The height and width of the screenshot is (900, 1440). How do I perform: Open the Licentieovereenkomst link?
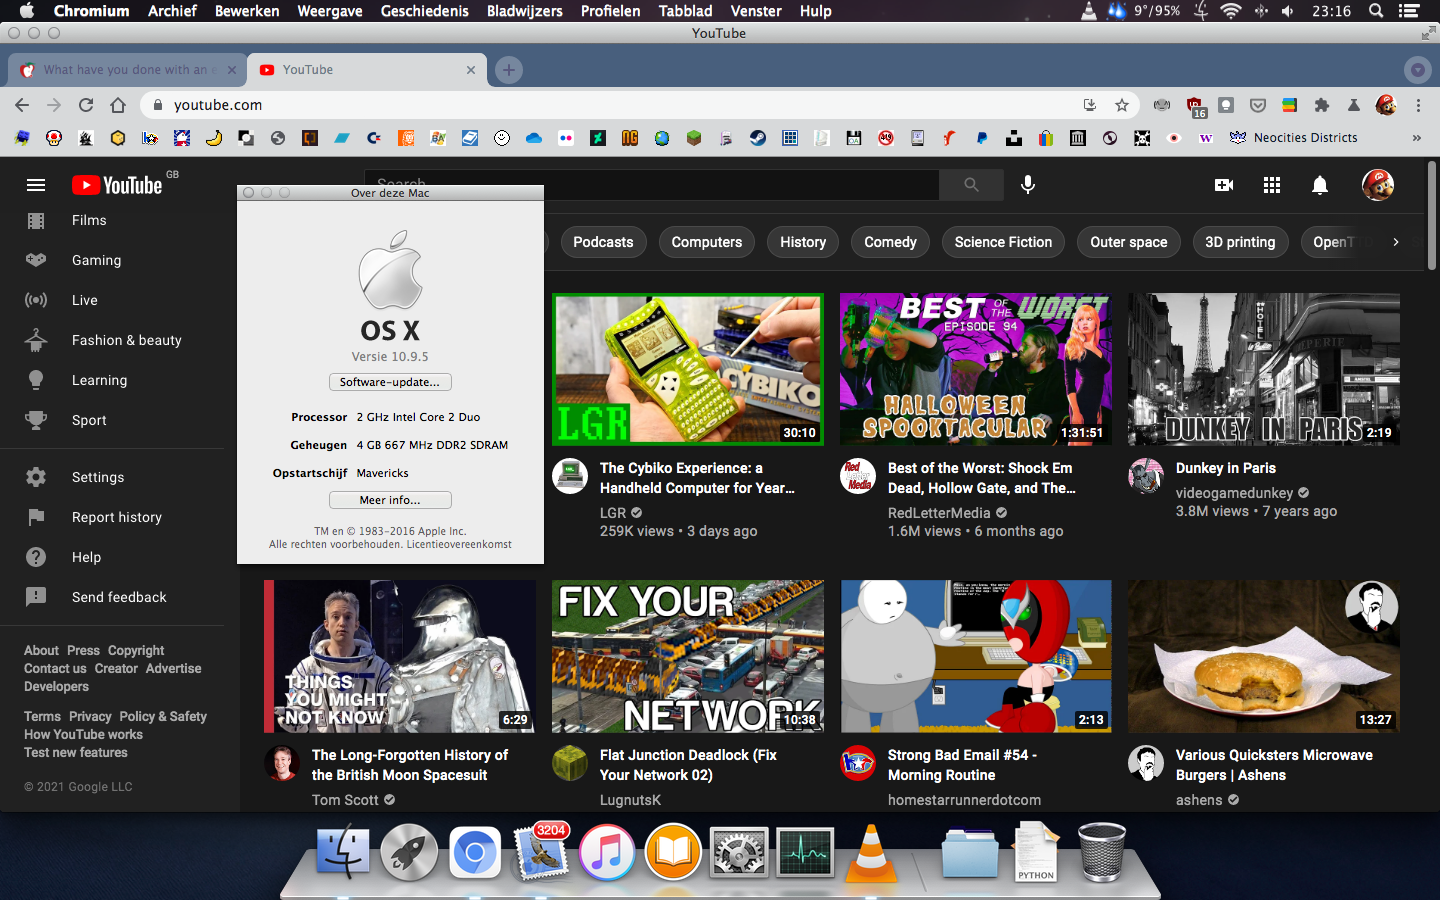[x=459, y=545]
